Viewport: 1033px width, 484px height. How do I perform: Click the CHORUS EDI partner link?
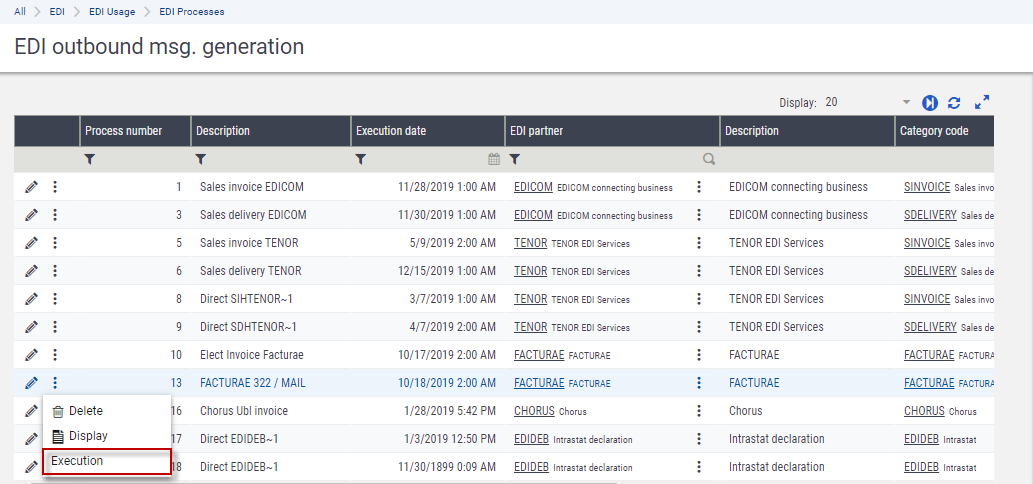[x=534, y=411]
